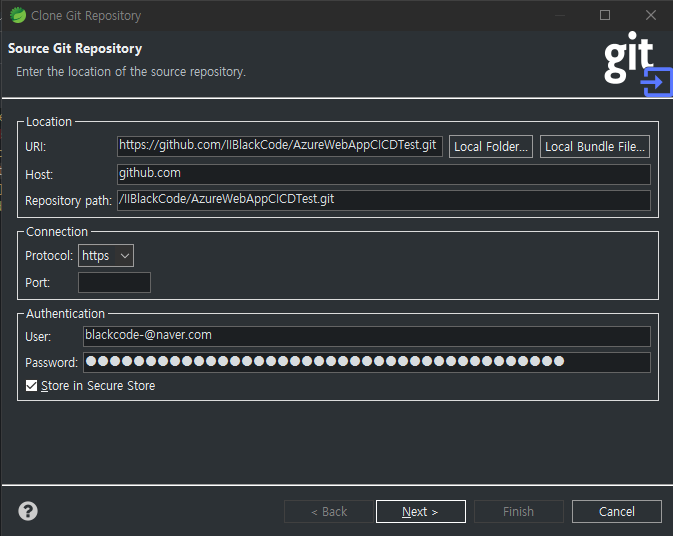Click the Store in Secure Store label
673x536 pixels.
click(98, 386)
